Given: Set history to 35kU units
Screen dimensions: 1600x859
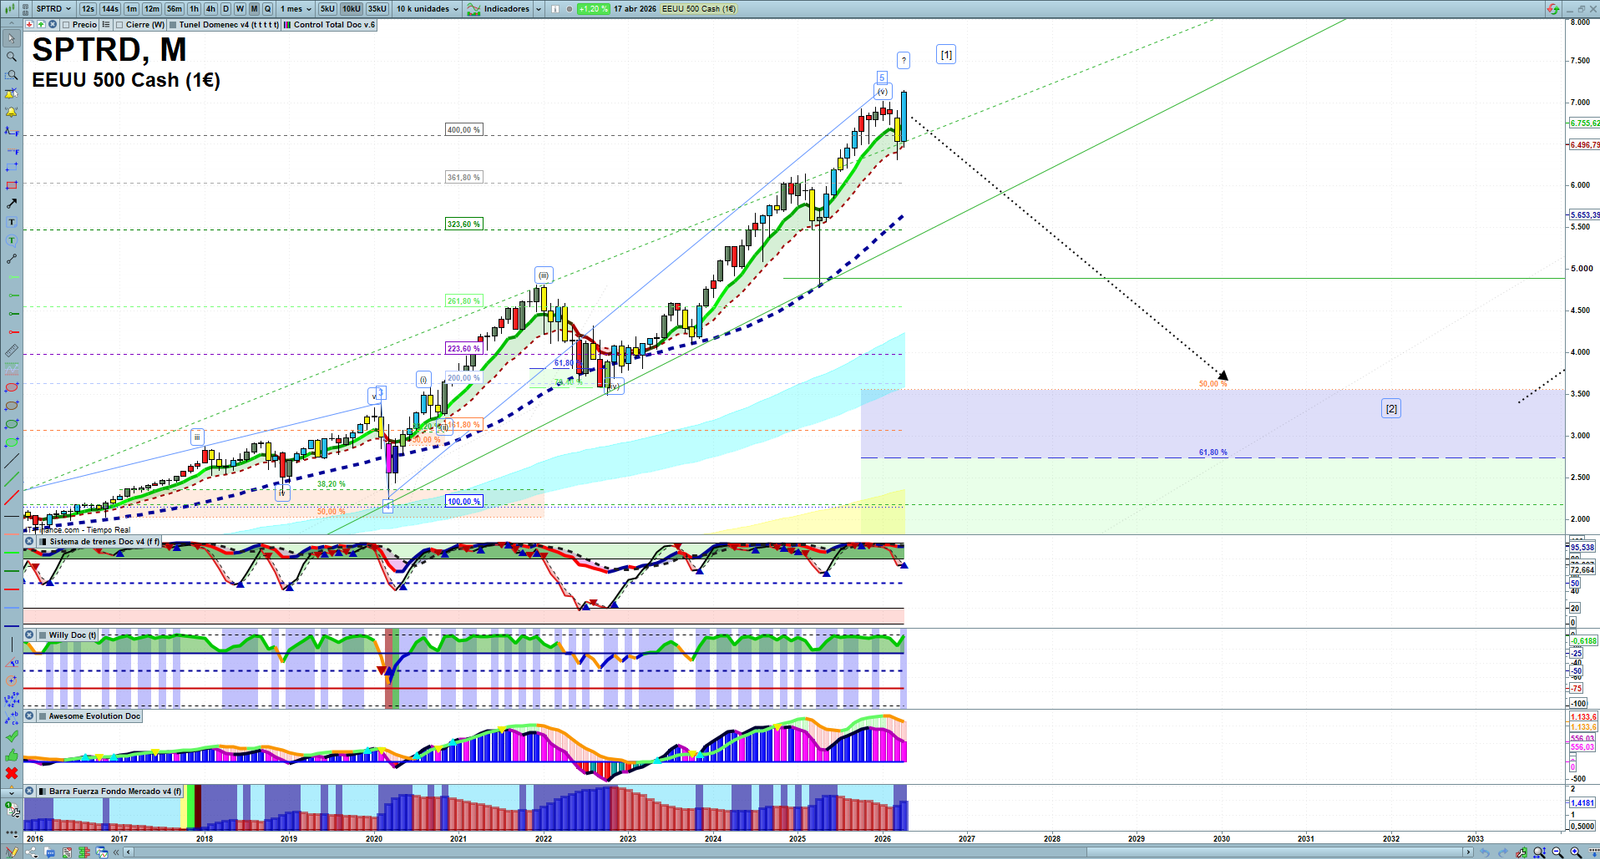Looking at the screenshot, I should [376, 9].
